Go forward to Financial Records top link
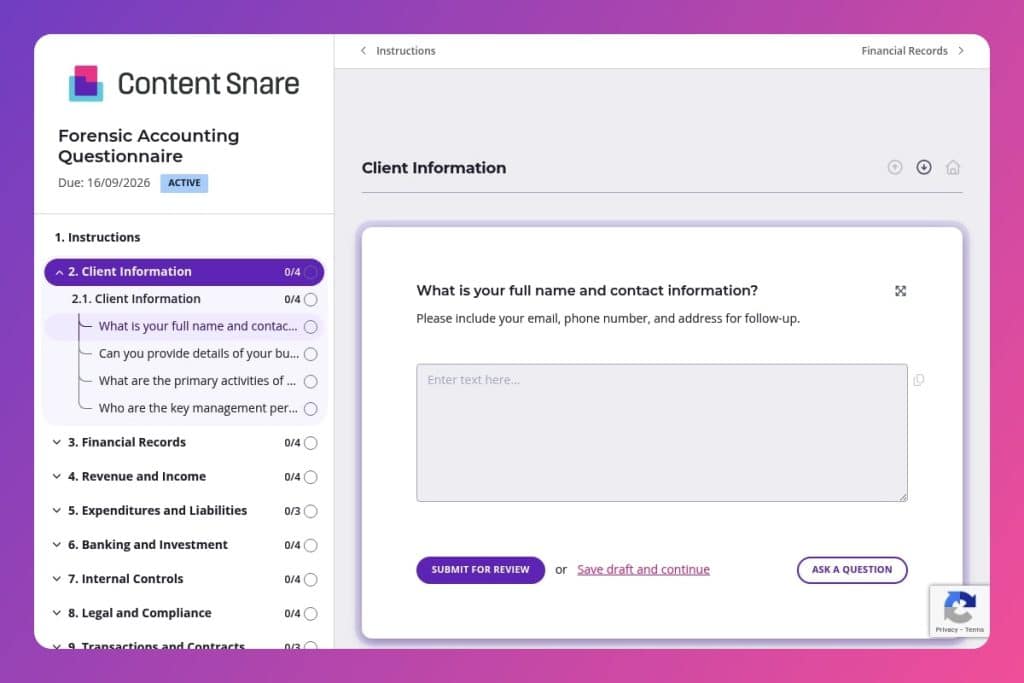Viewport: 1024px width, 683px height. 904,50
